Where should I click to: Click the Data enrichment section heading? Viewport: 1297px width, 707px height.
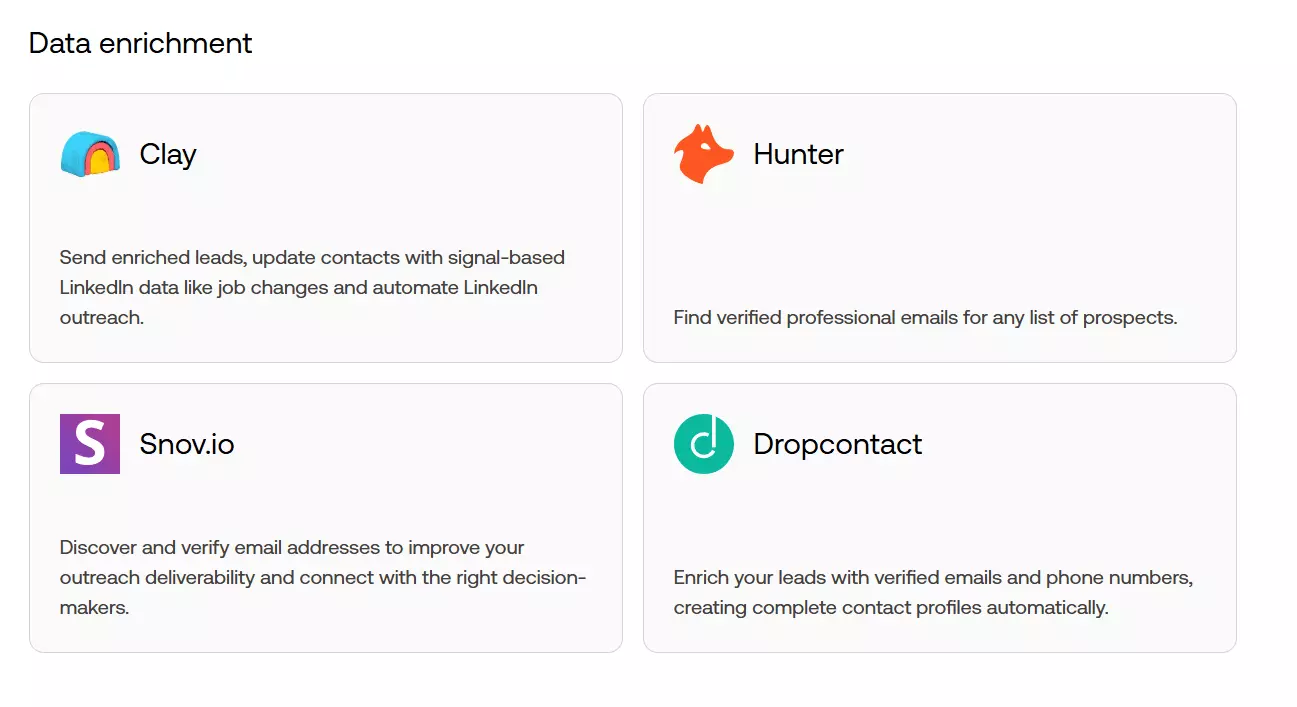click(140, 43)
